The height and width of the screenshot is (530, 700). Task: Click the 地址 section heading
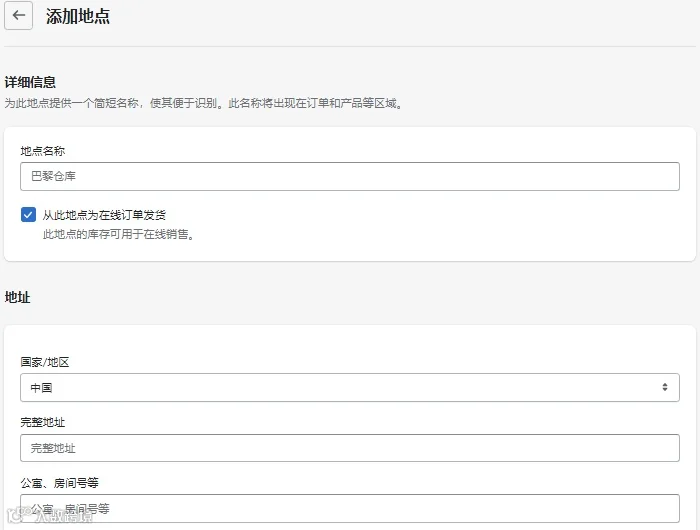tap(17, 297)
